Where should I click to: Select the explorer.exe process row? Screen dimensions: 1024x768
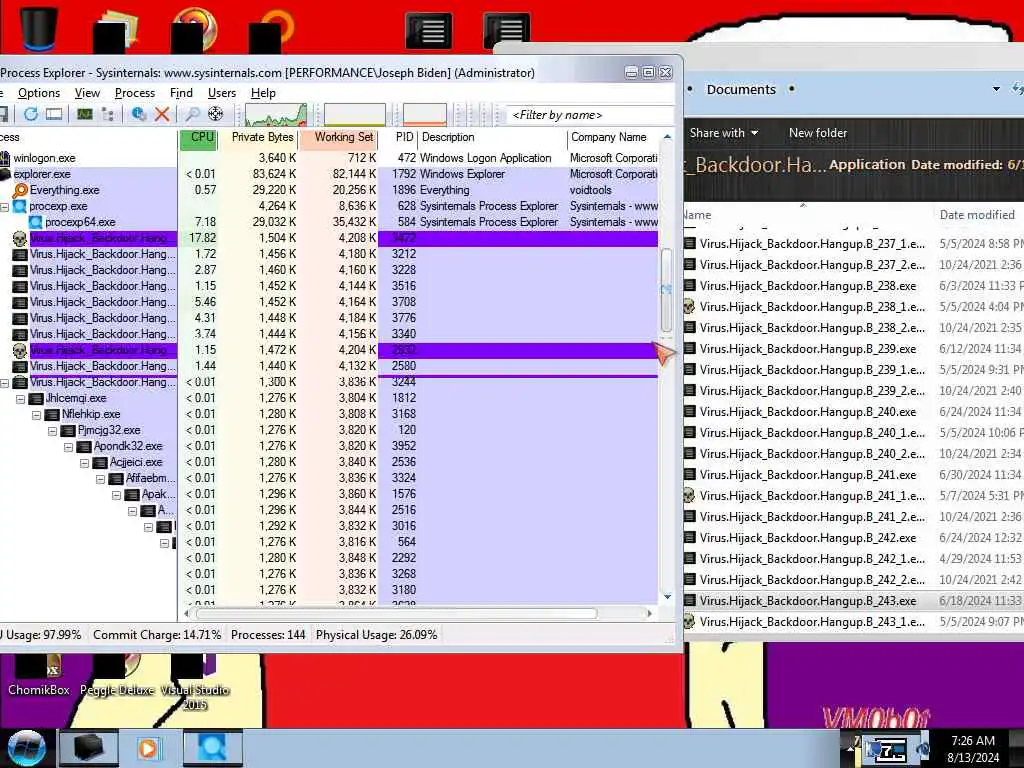point(328,174)
